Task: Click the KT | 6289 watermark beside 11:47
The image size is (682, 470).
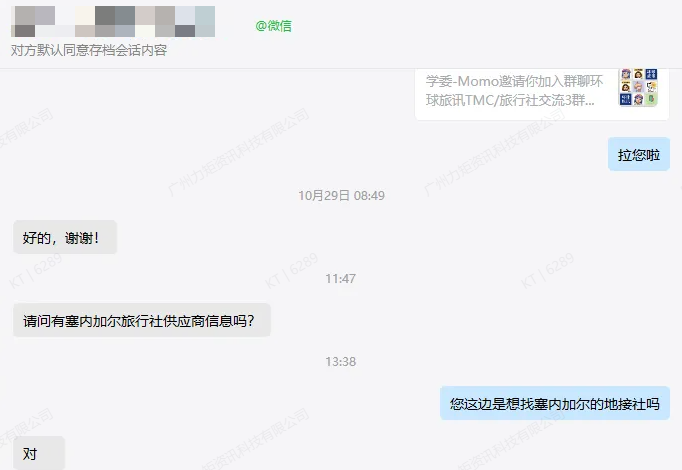Action: coord(291,271)
